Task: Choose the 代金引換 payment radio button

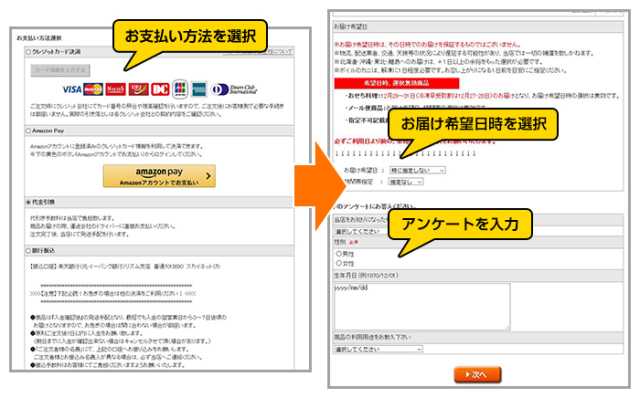Action: click(x=28, y=202)
